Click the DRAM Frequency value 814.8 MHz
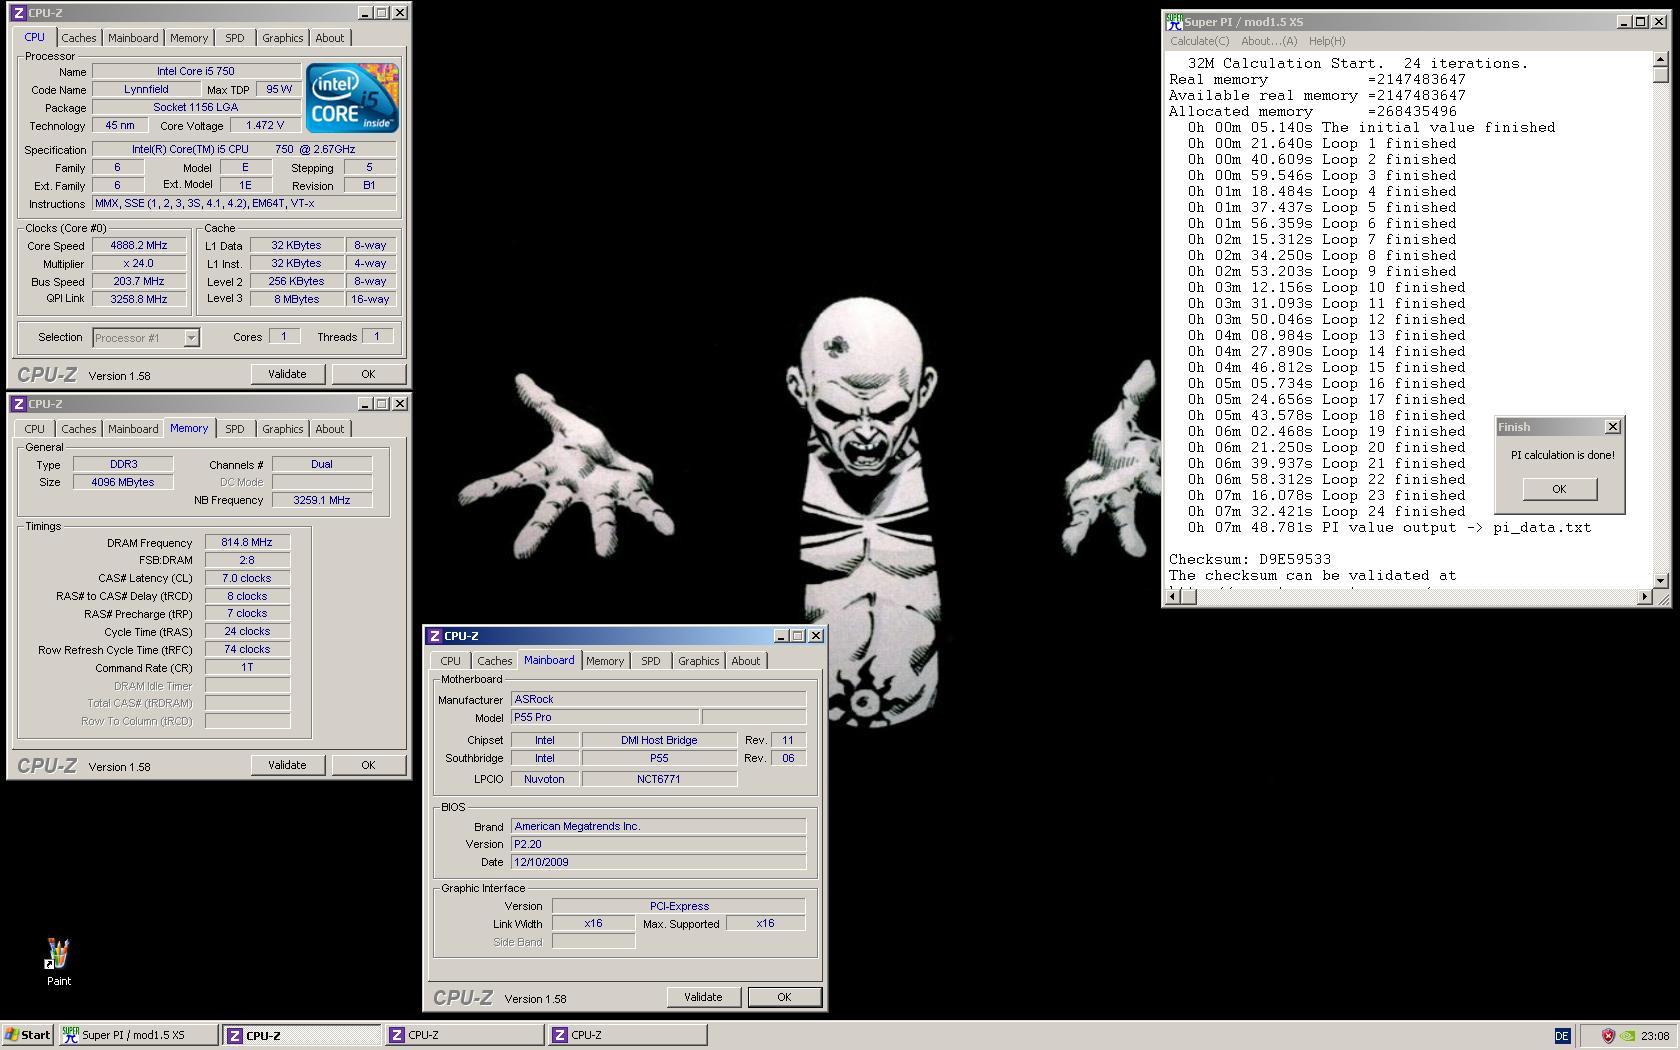This screenshot has width=1680, height=1050. point(247,543)
